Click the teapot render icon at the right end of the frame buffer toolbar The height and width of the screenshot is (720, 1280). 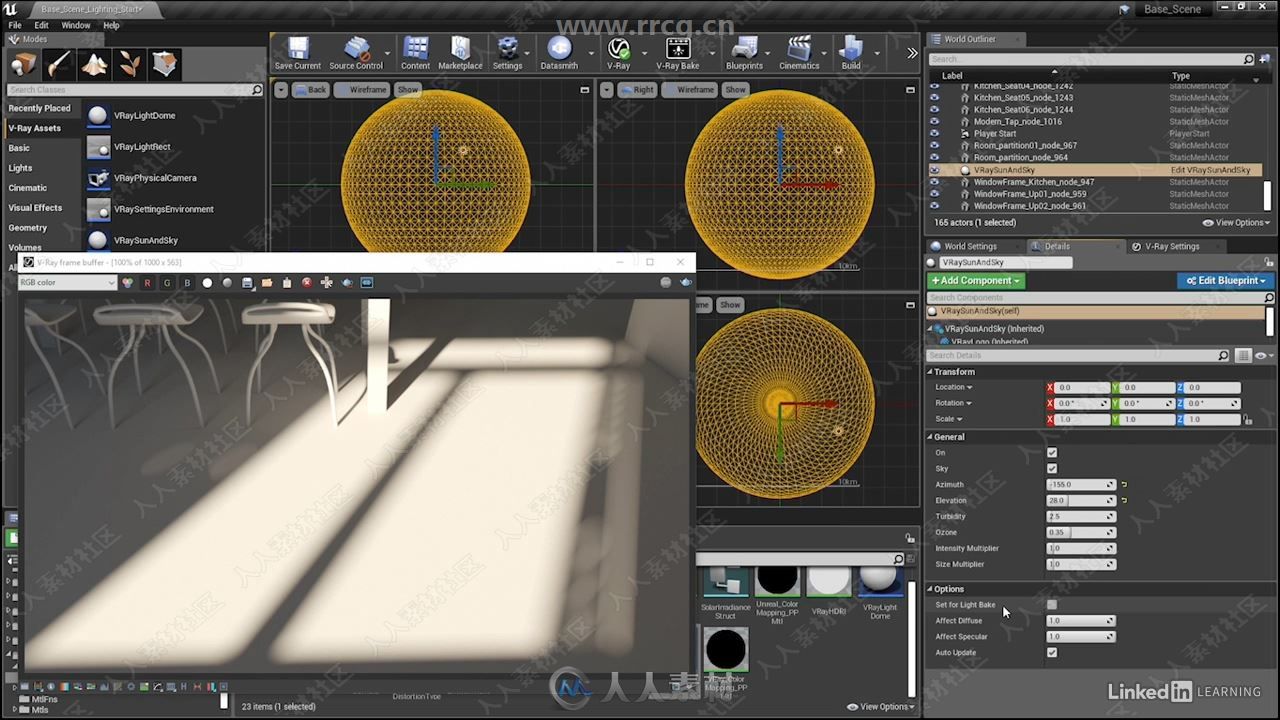[x=686, y=283]
